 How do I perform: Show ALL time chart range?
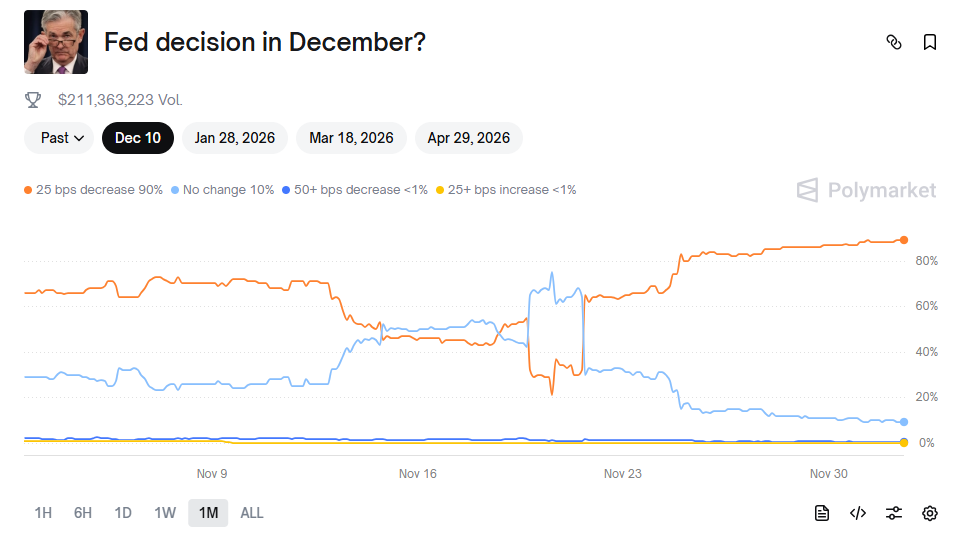(252, 513)
